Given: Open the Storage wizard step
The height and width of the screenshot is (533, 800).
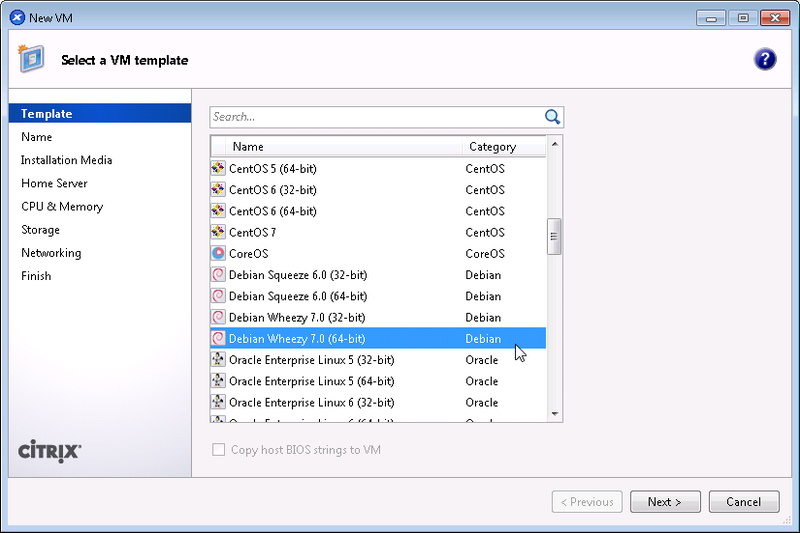Looking at the screenshot, I should [40, 230].
